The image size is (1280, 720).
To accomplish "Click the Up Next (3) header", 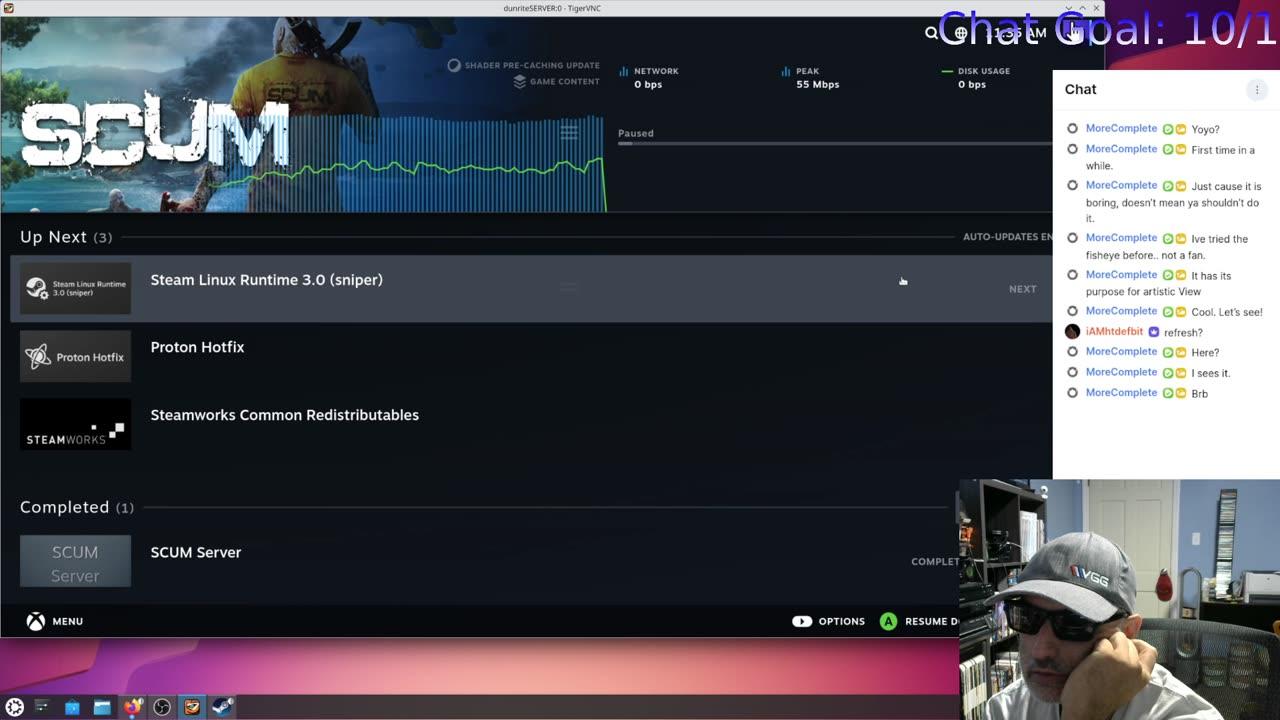I will coord(66,237).
